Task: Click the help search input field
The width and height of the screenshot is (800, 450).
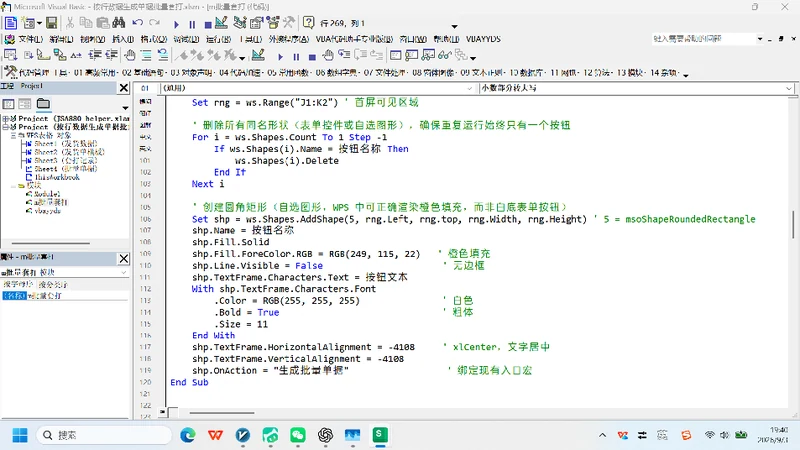Action: 703,39
